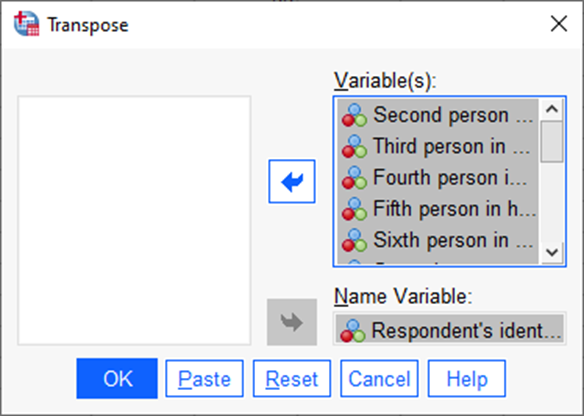Click the Transpose dialog title icon

tap(26, 24)
